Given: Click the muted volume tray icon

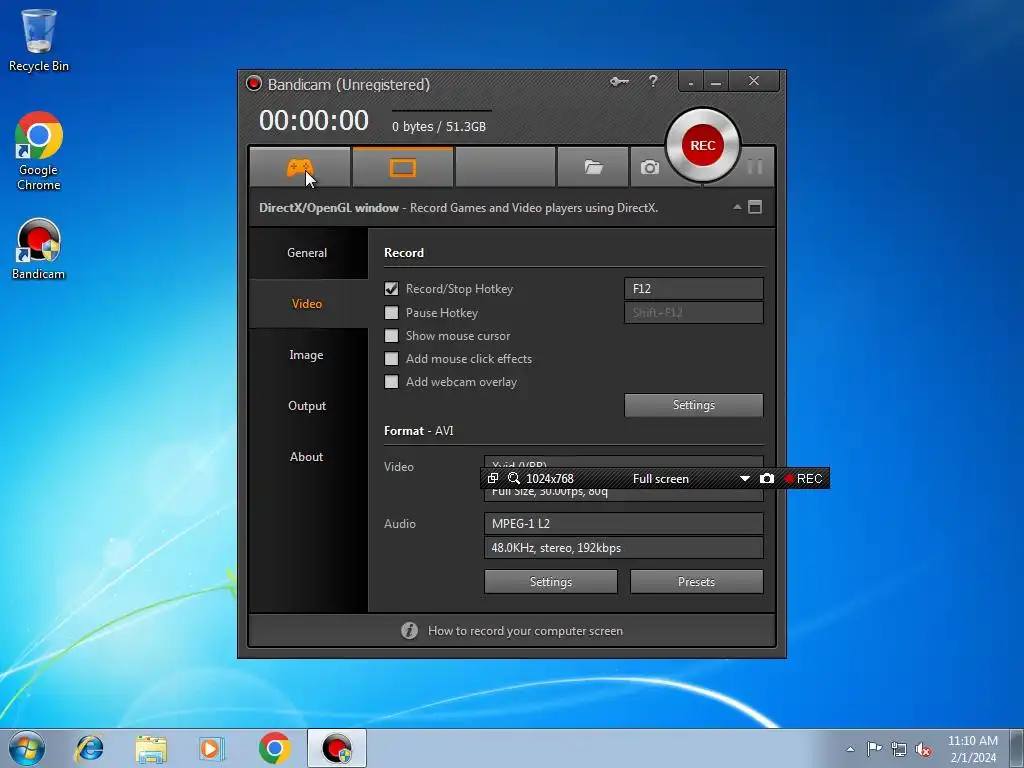Looking at the screenshot, I should click(923, 749).
